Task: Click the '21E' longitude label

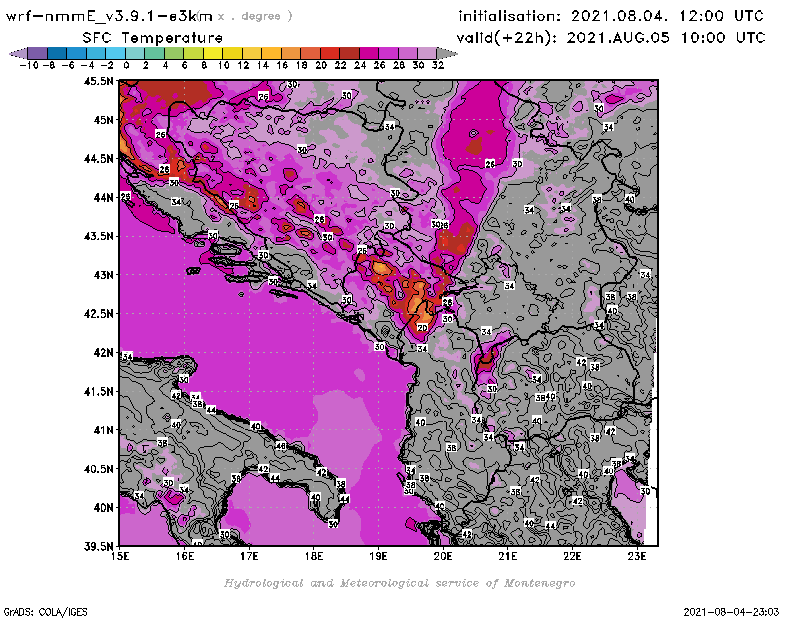Action: 508,556
